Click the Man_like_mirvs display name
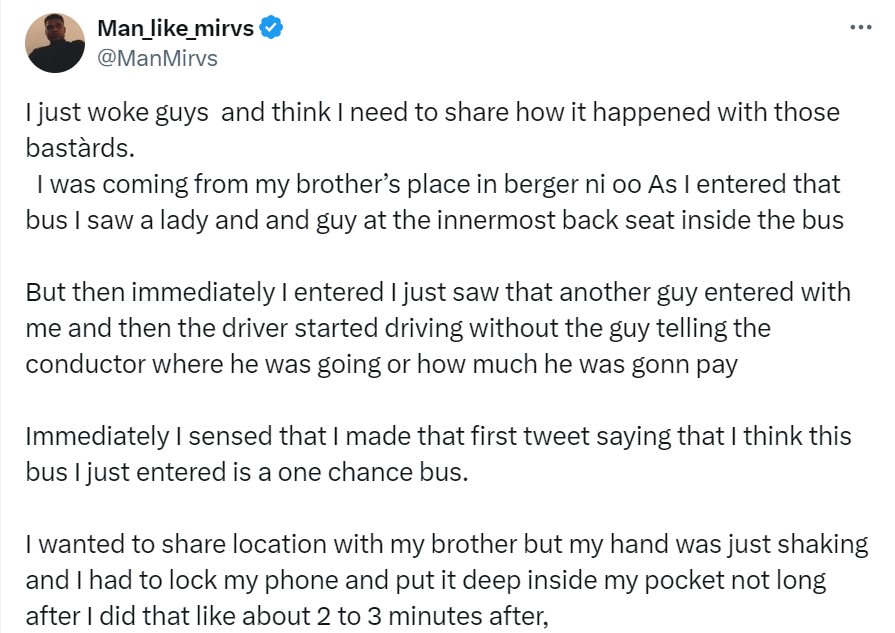 [175, 29]
